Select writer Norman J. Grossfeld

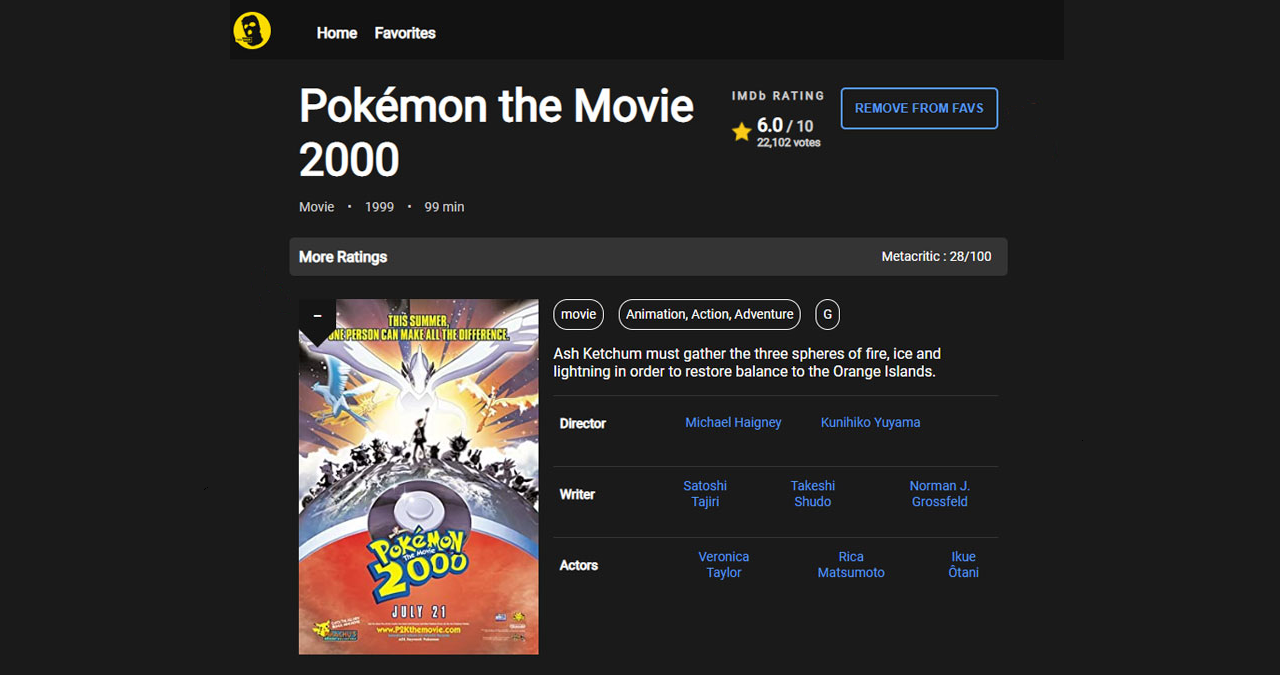(x=939, y=493)
